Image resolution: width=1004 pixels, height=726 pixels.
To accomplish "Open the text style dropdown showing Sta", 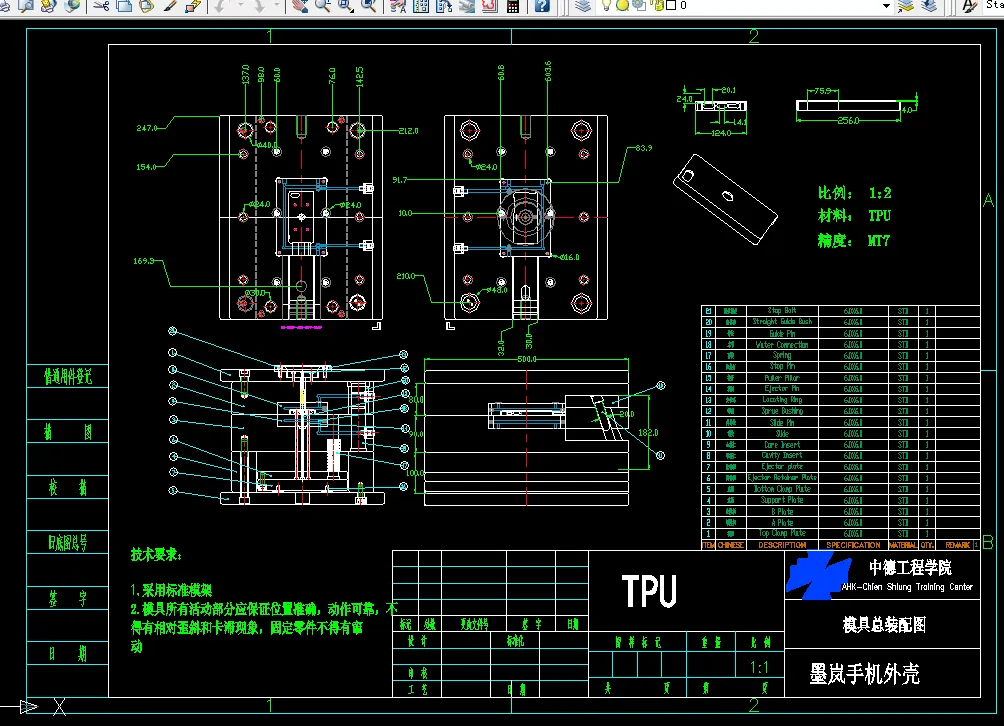I will 994,5.
